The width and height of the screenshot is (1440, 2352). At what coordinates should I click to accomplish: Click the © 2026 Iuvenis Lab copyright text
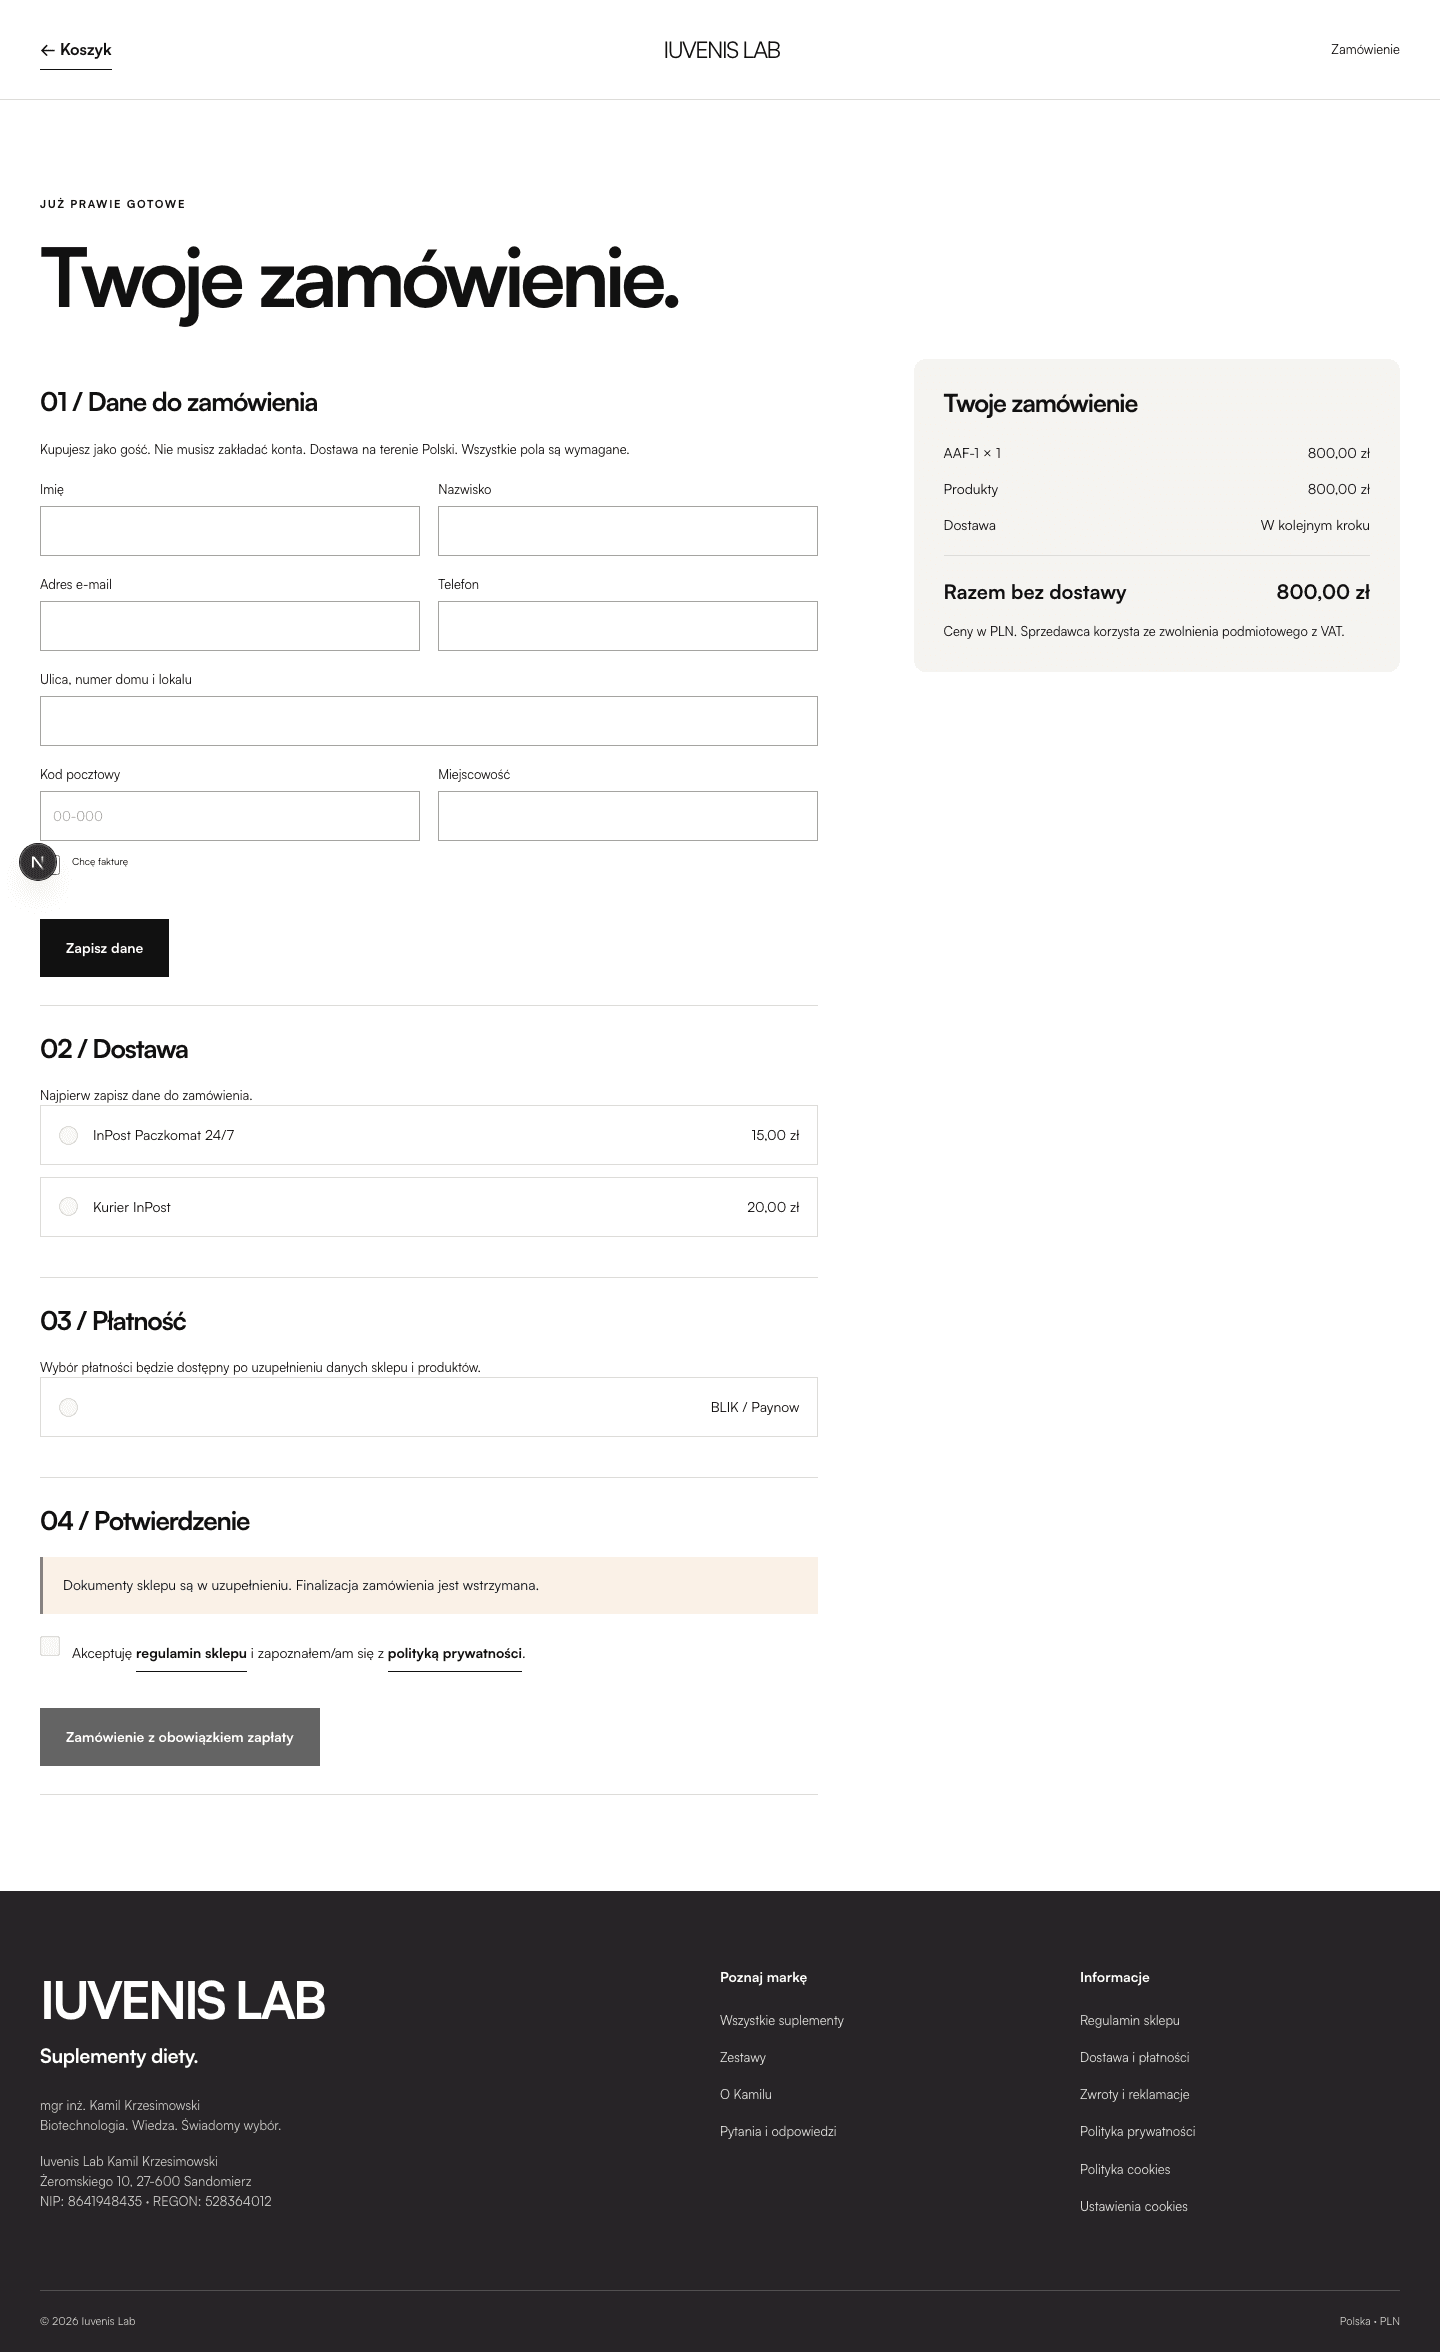coord(88,2321)
